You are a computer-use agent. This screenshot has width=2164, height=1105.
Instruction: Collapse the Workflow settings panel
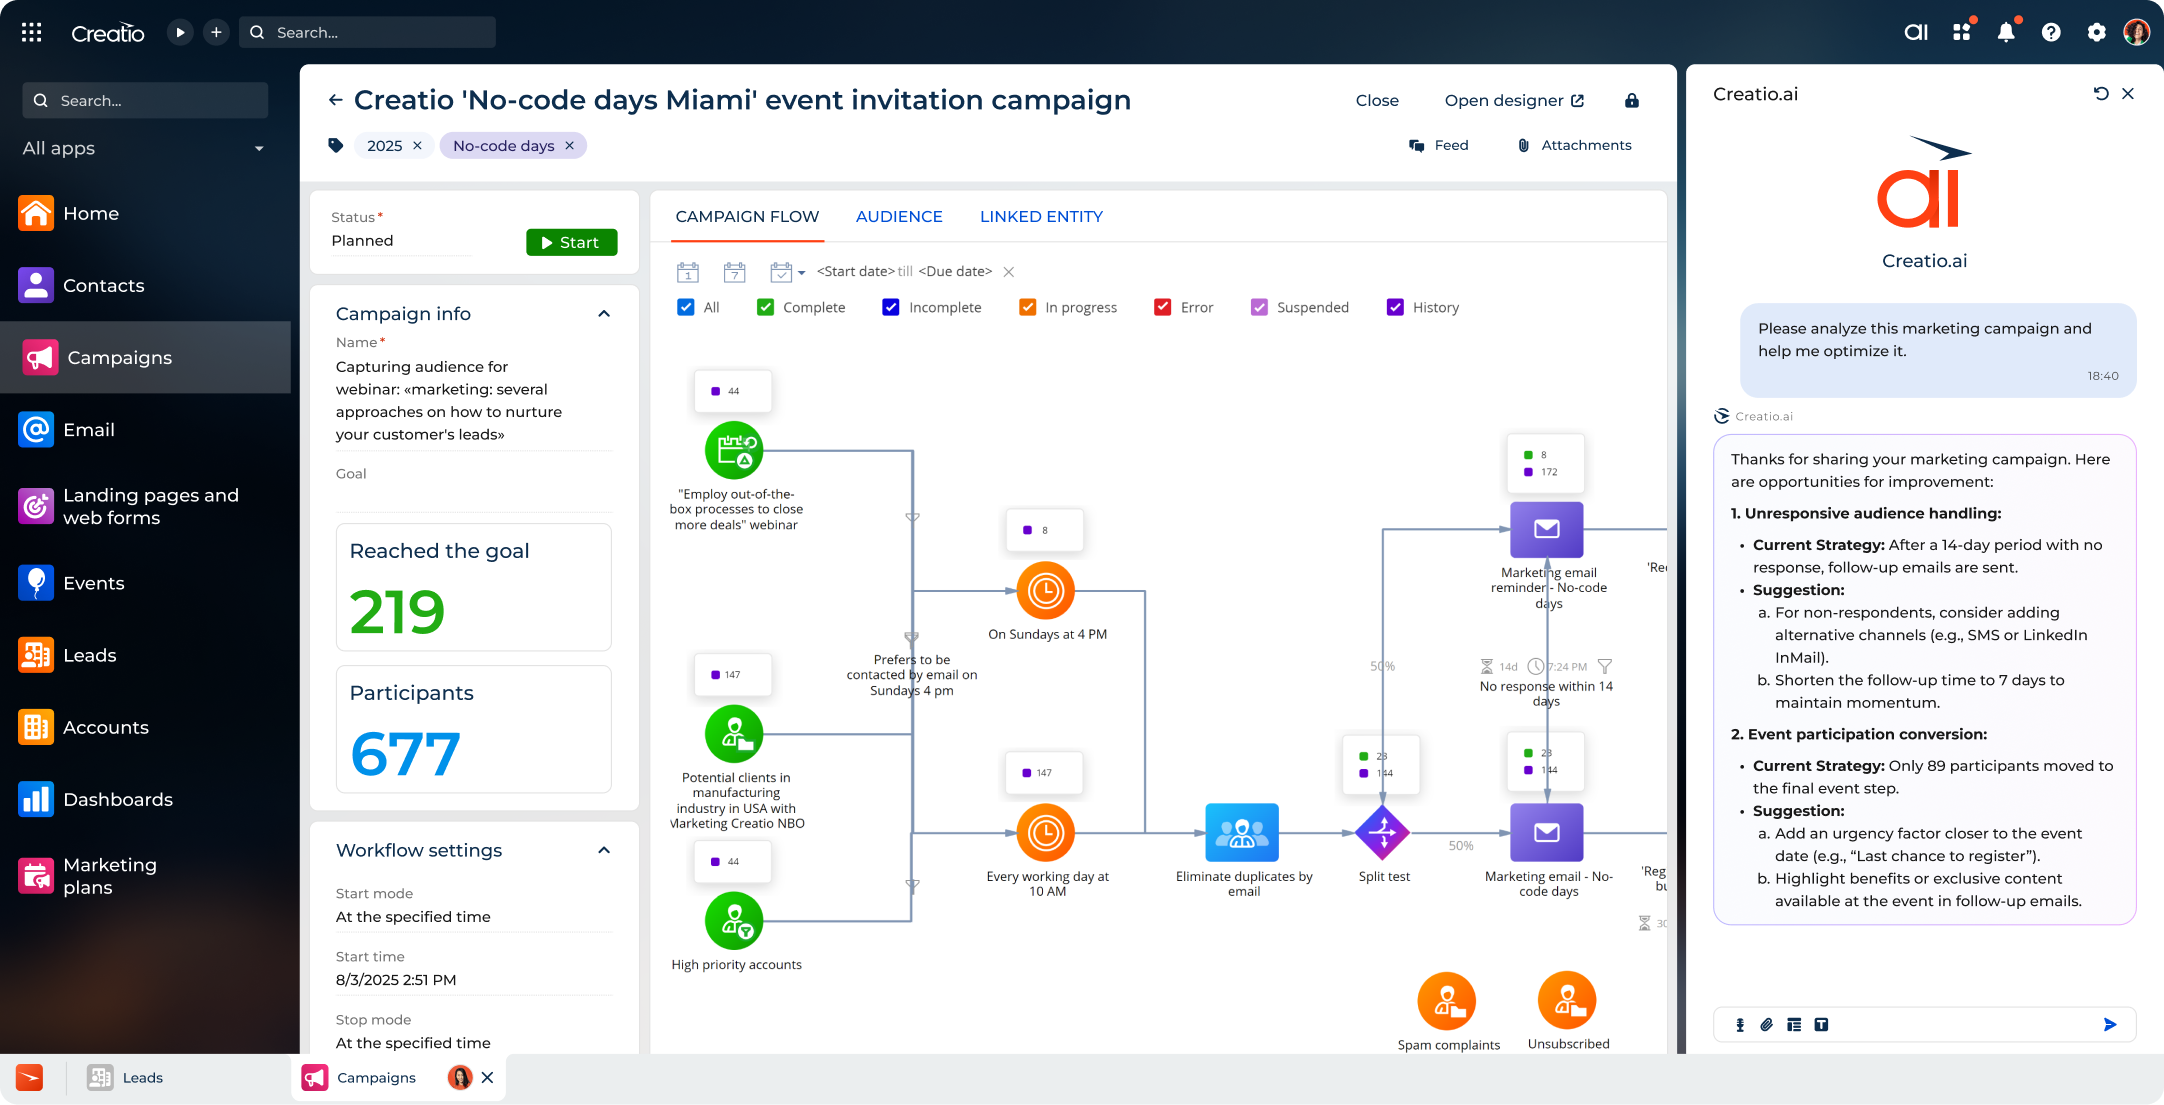604,849
